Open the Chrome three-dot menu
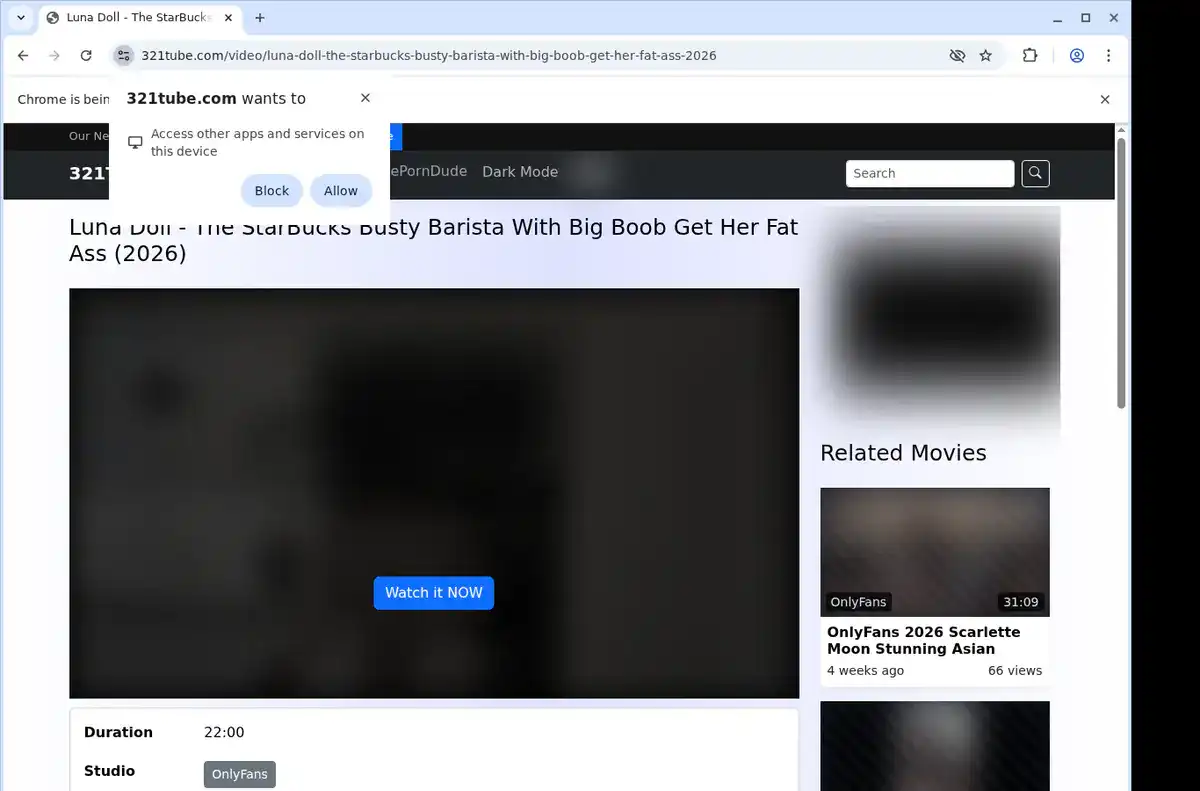Screen dimensions: 1200x791 point(1108,56)
